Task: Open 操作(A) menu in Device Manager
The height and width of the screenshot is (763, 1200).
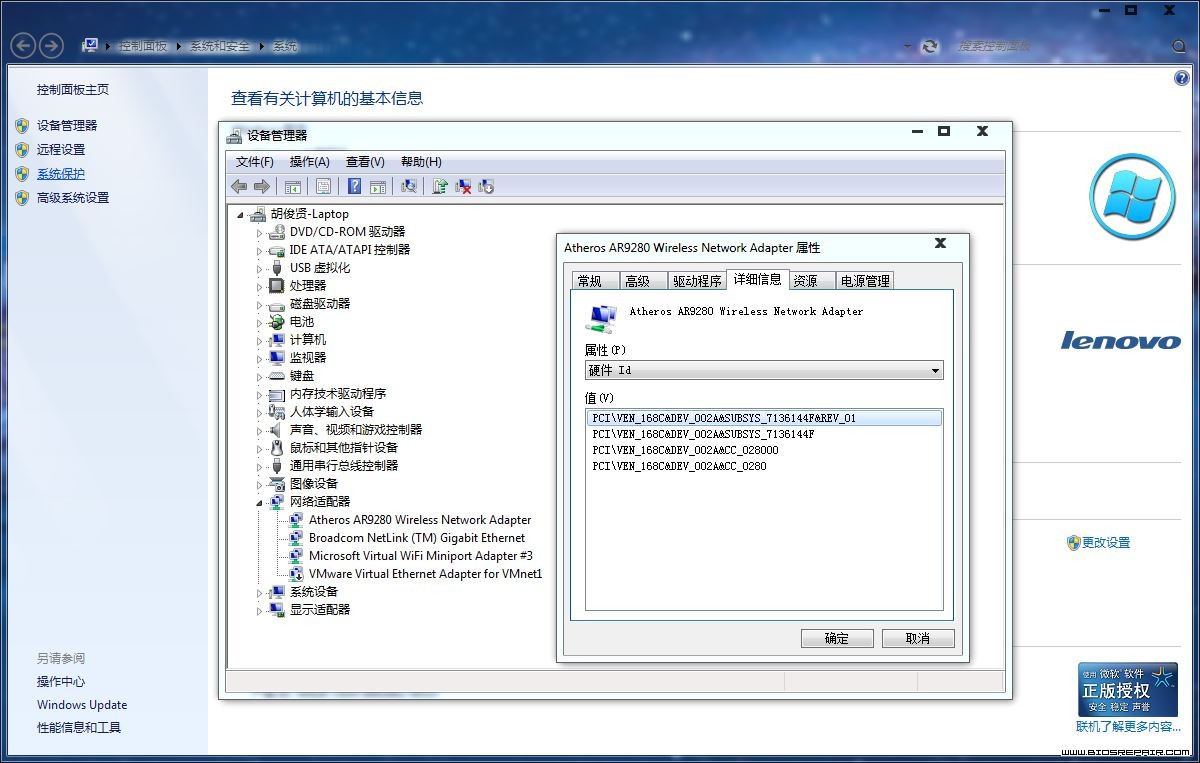Action: point(309,162)
